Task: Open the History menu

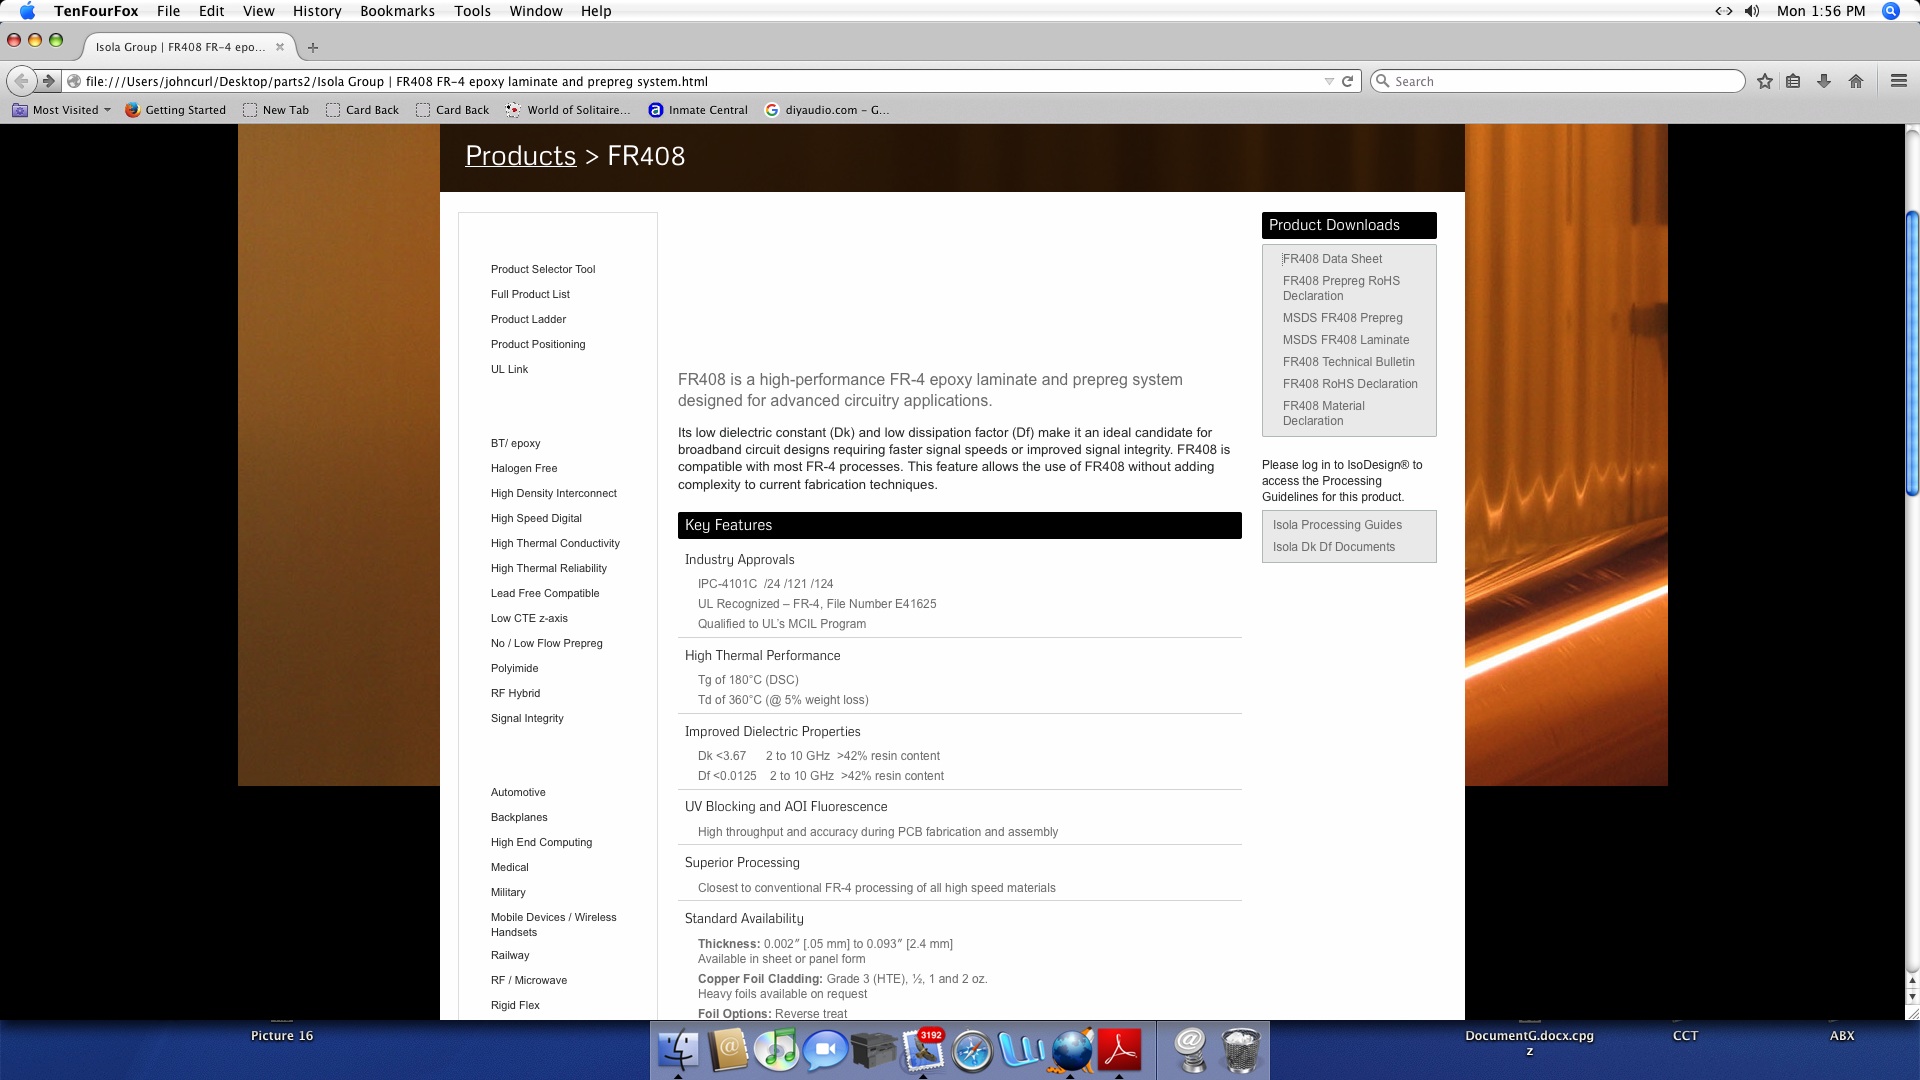Action: (317, 11)
